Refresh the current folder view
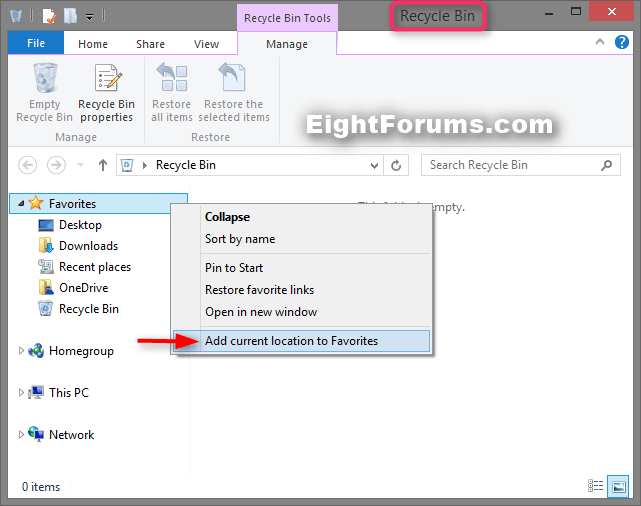 pos(397,165)
